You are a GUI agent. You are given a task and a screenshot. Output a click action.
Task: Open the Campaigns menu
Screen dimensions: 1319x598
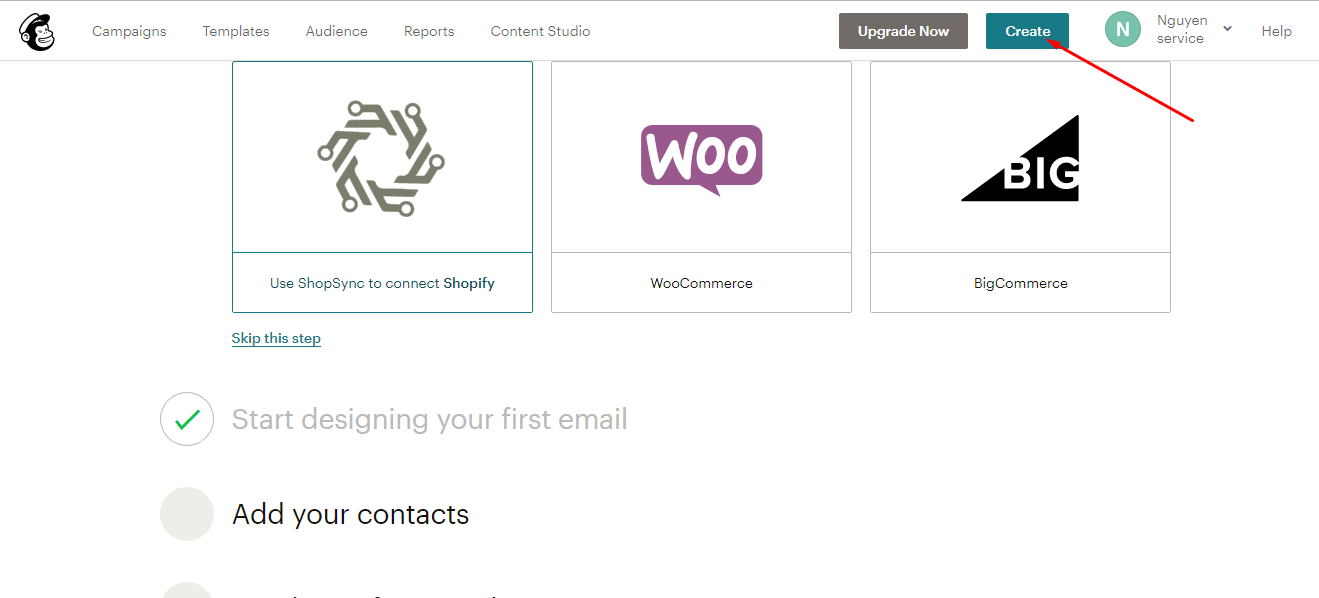click(129, 31)
